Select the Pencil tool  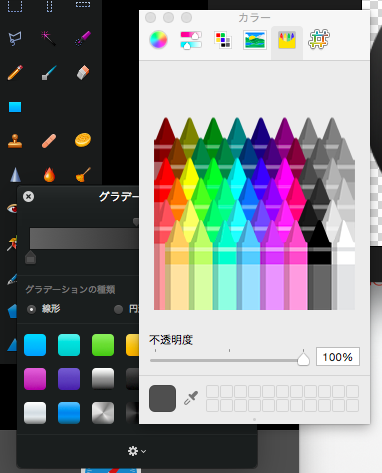coord(15,72)
